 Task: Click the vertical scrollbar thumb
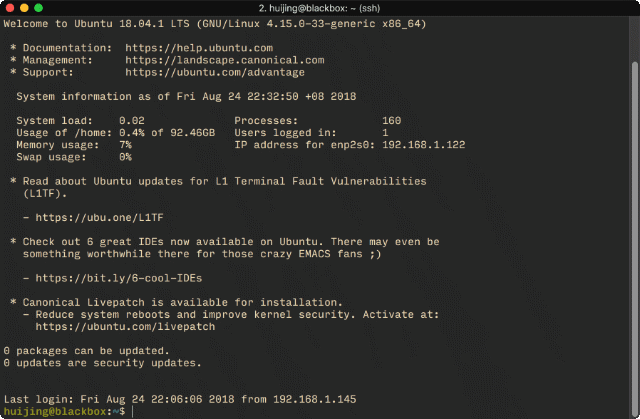coord(635,238)
